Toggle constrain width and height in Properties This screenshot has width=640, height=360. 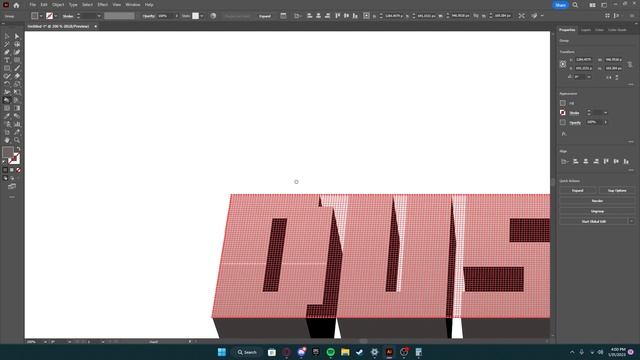pos(630,64)
